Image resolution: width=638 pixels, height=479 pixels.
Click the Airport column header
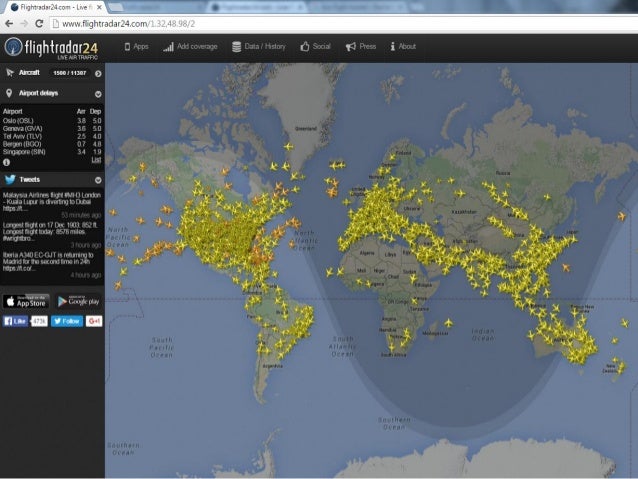[x=13, y=112]
